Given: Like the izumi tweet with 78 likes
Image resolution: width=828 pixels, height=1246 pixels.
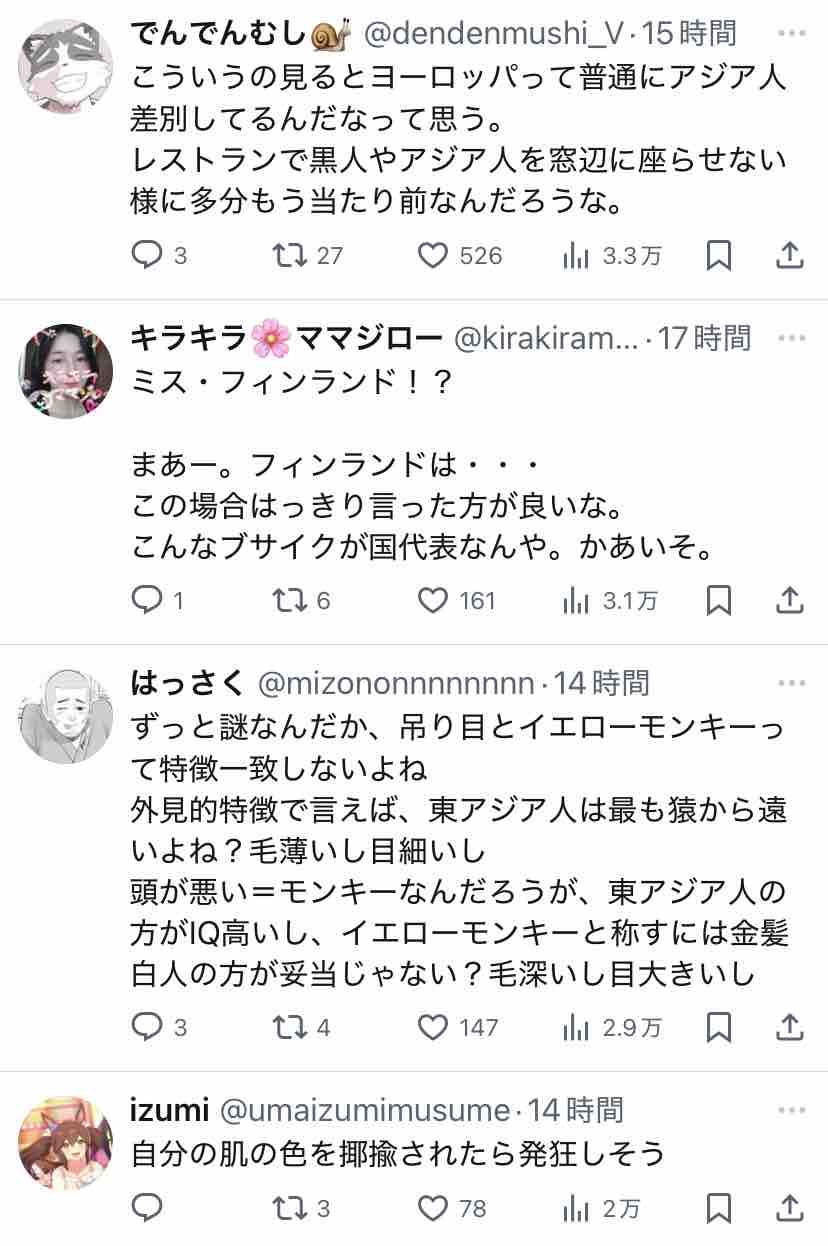Looking at the screenshot, I should pyautogui.click(x=432, y=1208).
